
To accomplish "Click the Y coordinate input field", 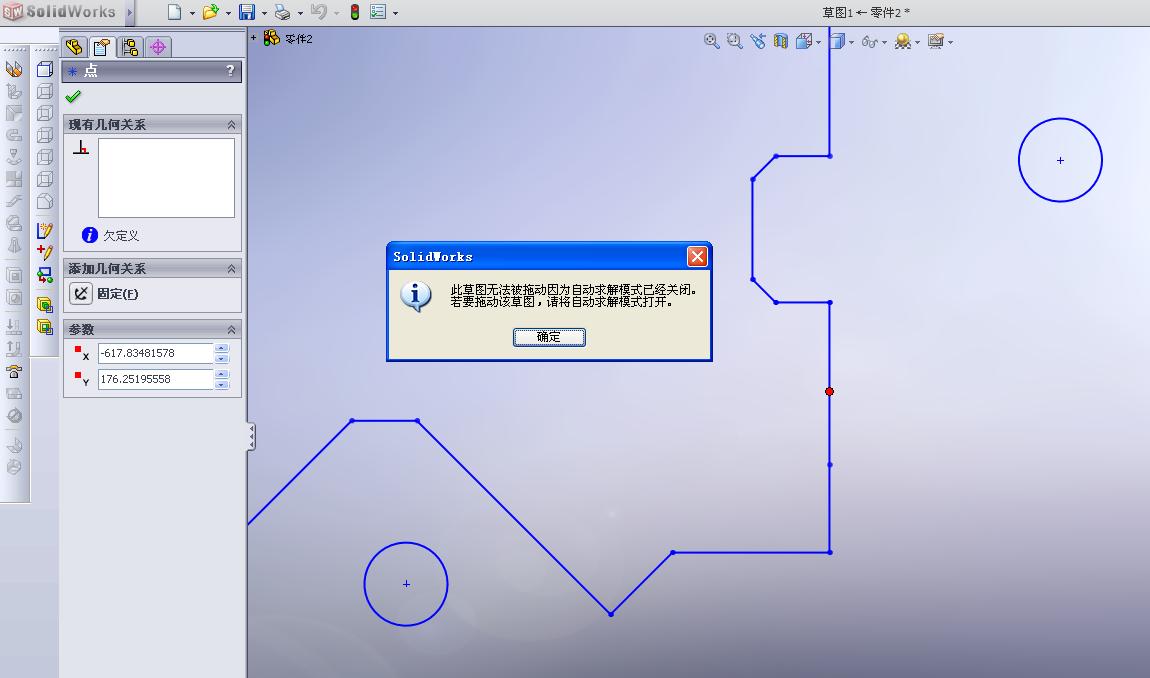I will 155,379.
